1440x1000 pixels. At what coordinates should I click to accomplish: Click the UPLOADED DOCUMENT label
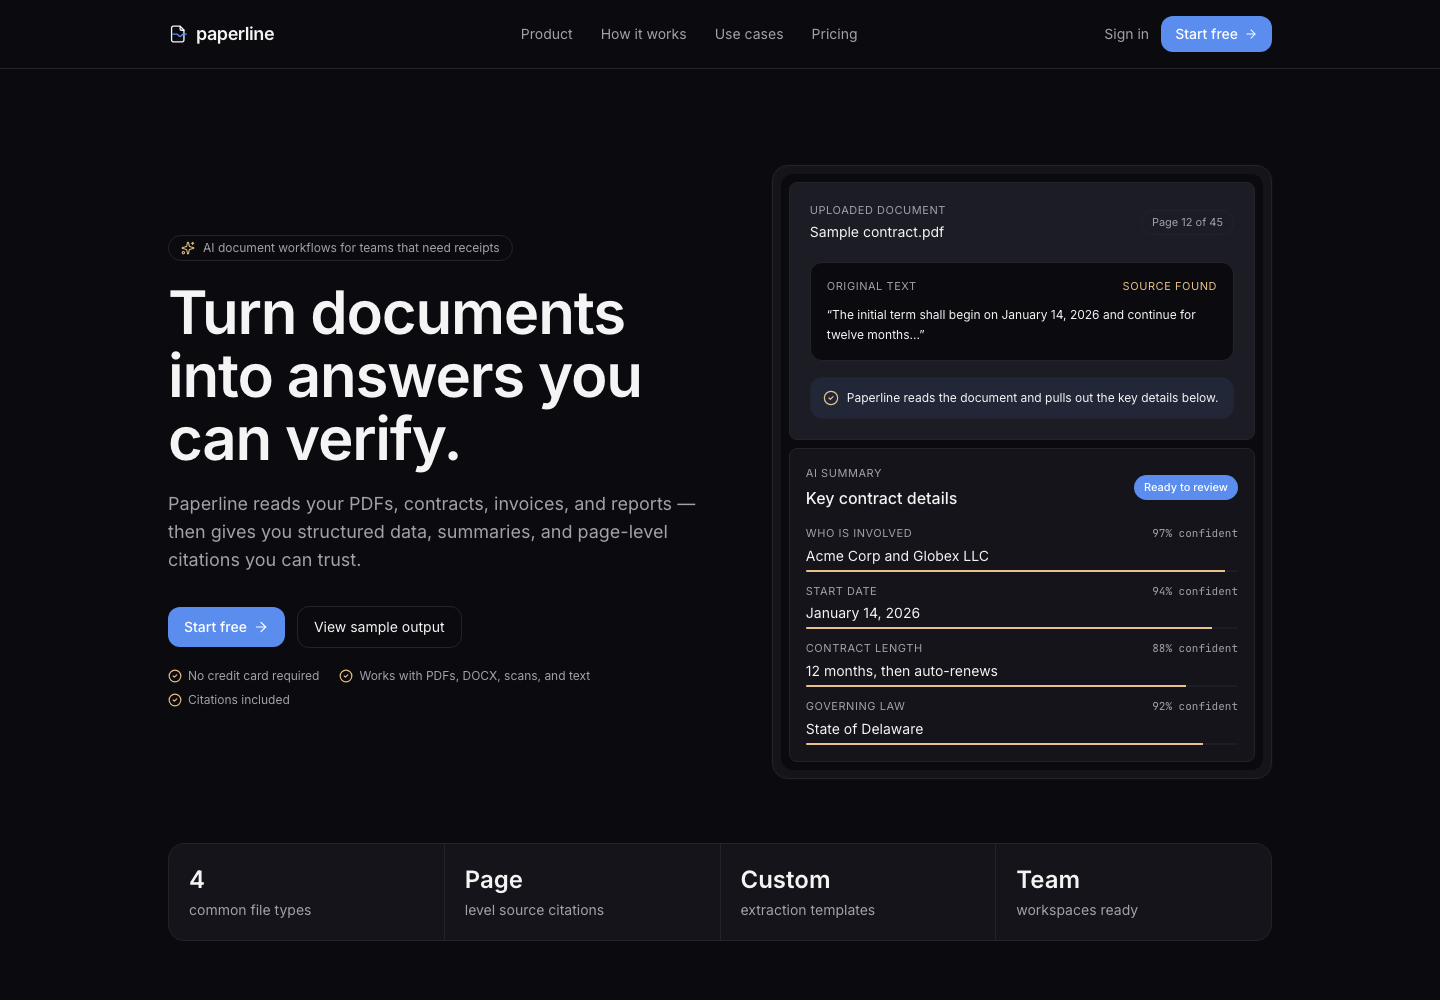point(877,210)
